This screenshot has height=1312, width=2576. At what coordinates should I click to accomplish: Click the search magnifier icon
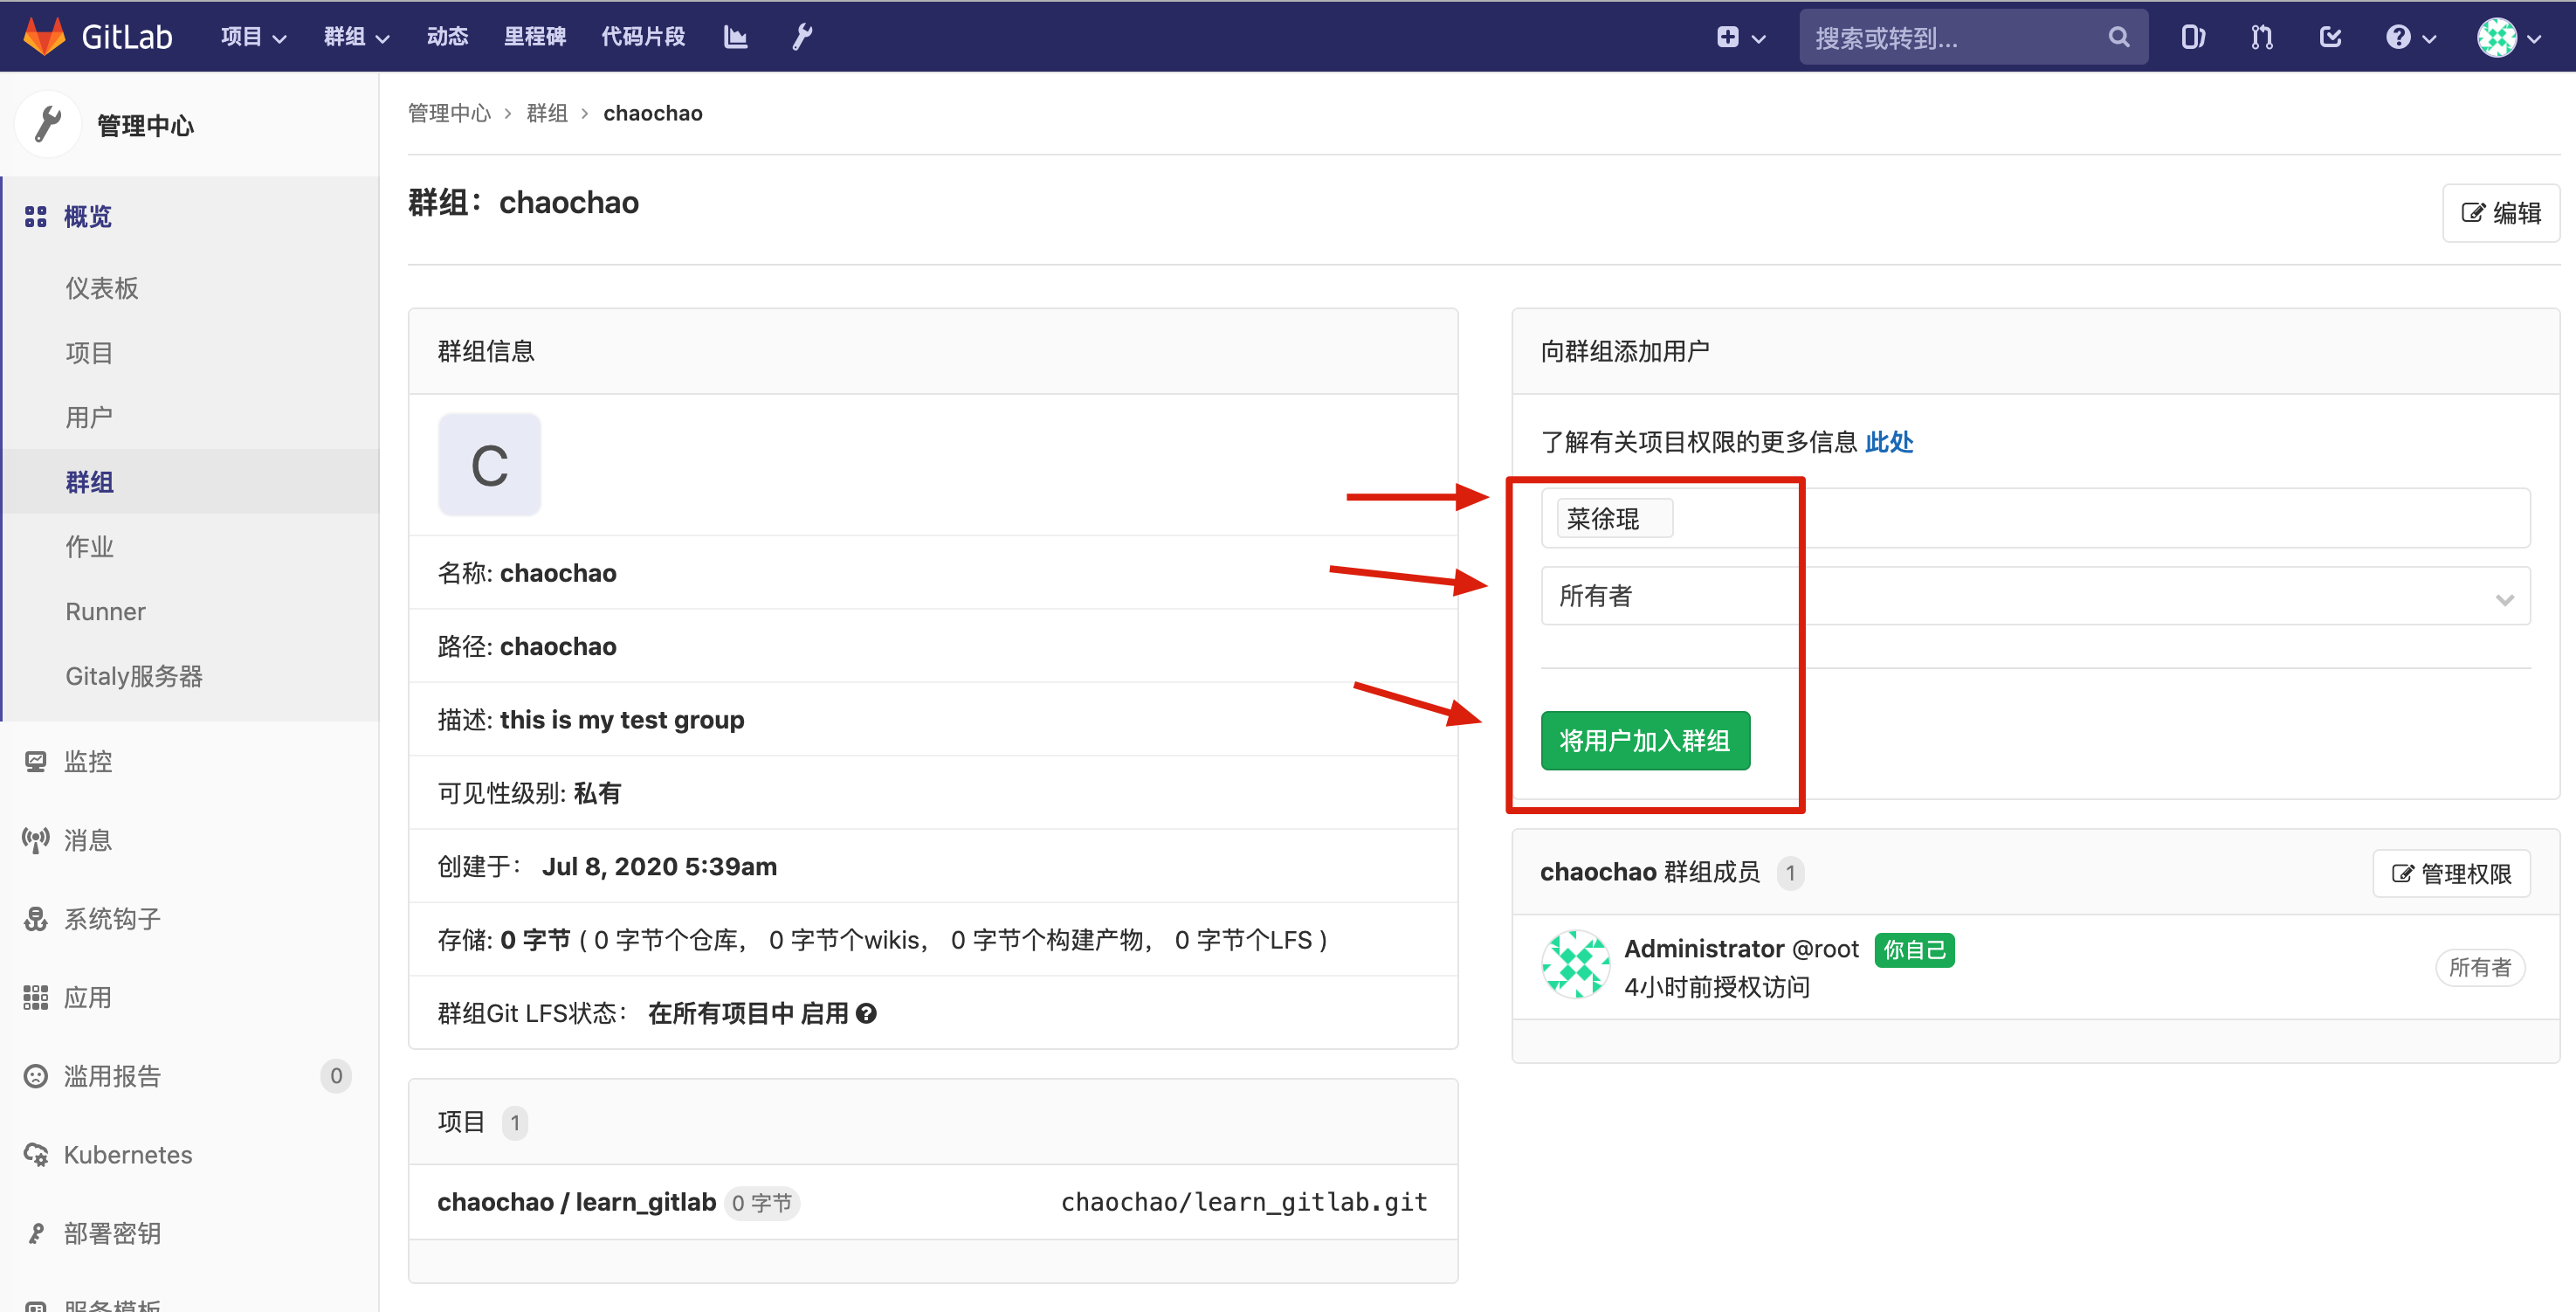(2118, 37)
